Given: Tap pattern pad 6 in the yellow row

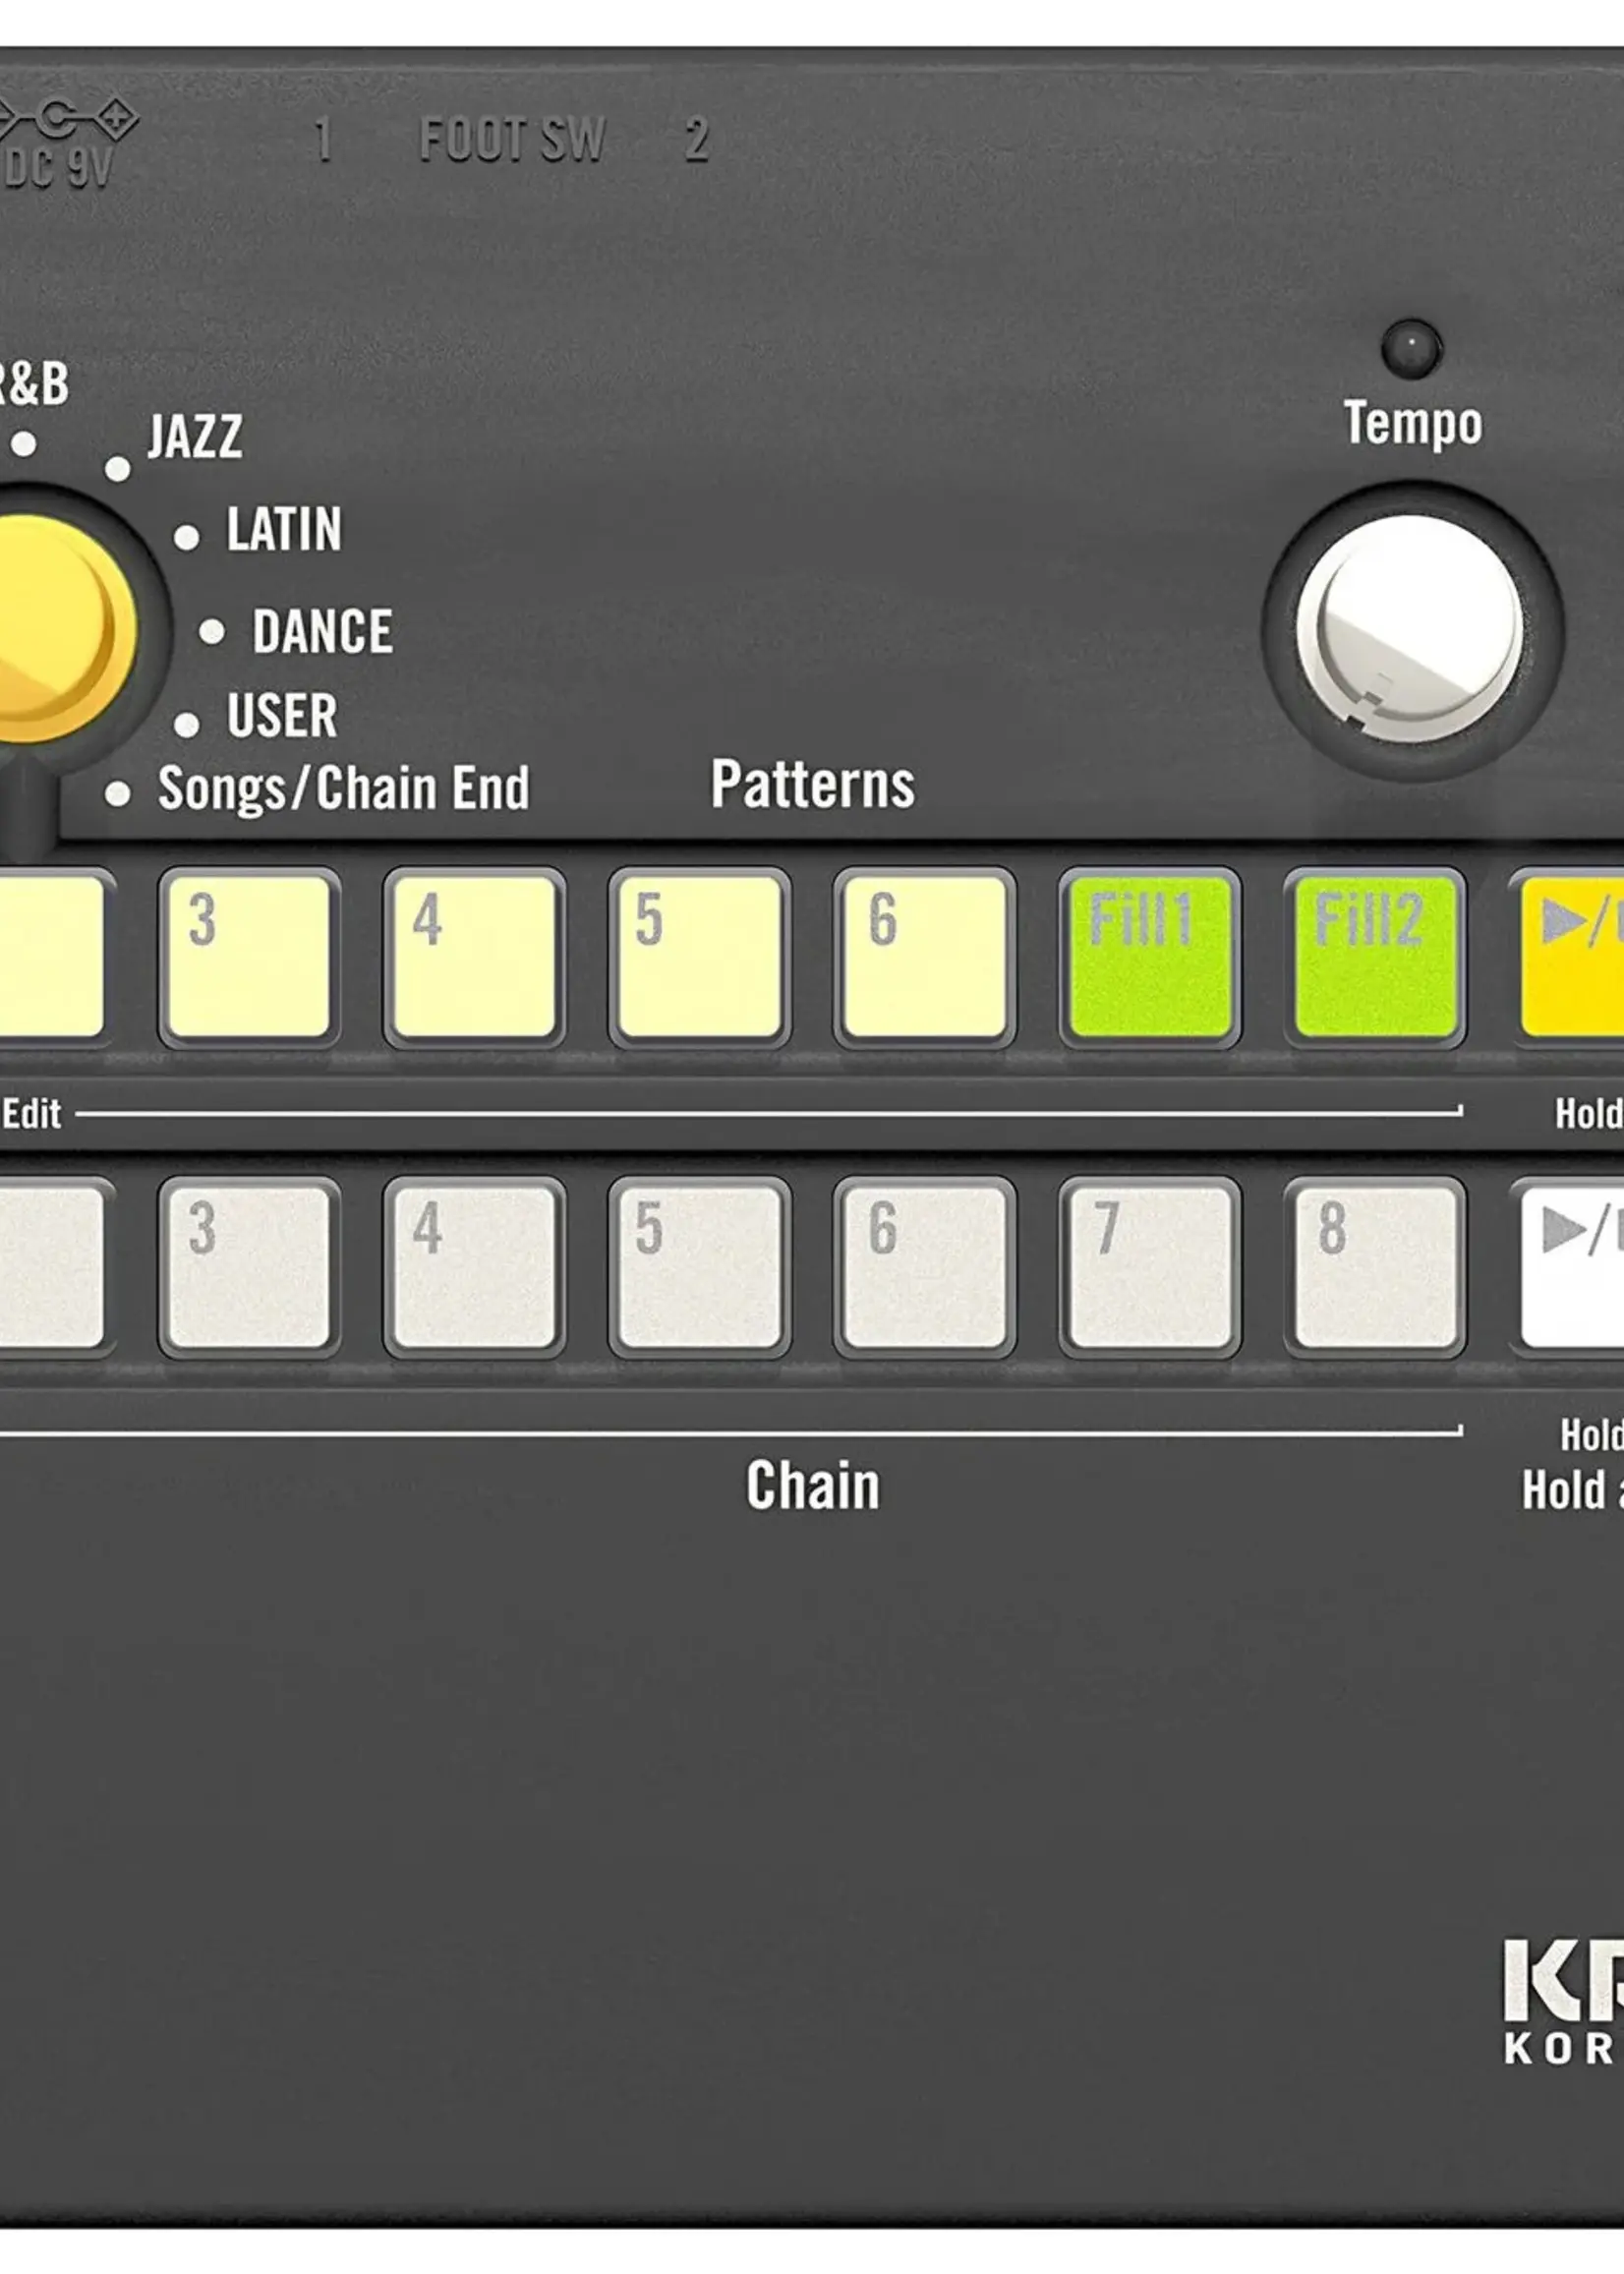Looking at the screenshot, I should [x=925, y=957].
